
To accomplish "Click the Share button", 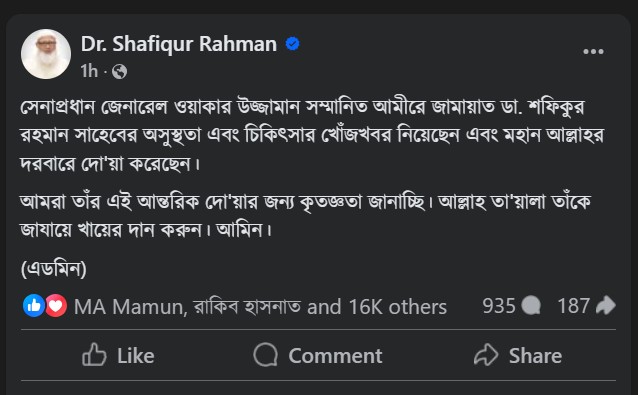I will coord(518,355).
